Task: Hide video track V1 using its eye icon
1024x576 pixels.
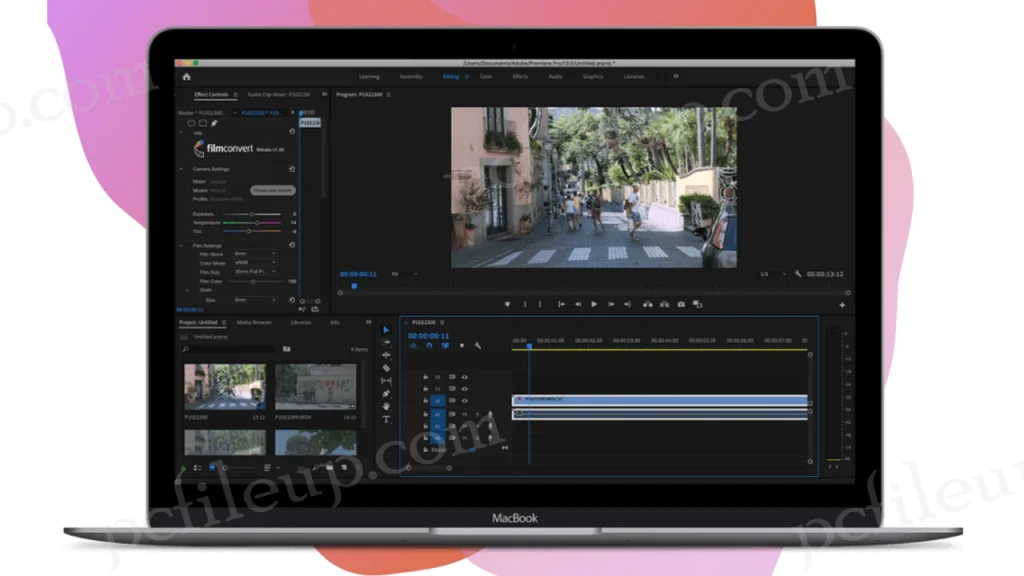Action: point(465,401)
